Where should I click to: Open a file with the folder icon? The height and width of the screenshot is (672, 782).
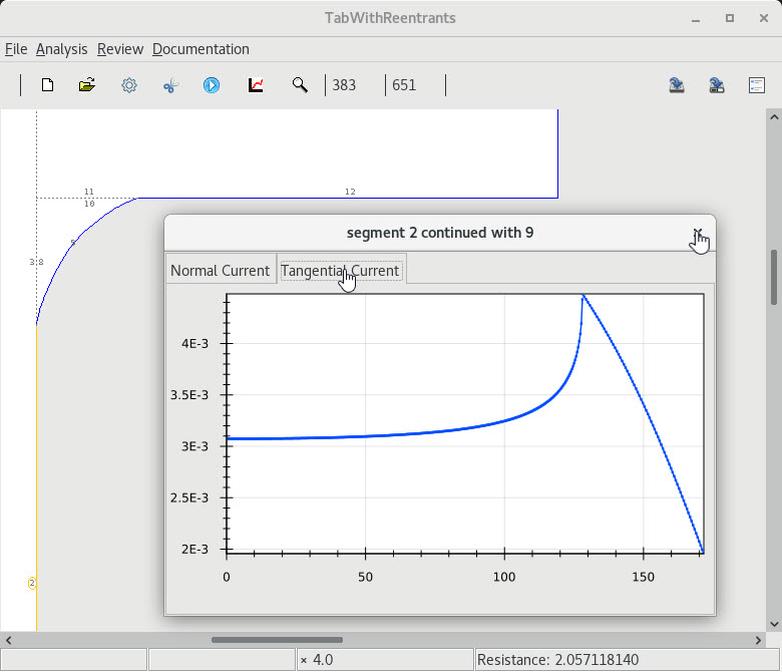[x=87, y=85]
